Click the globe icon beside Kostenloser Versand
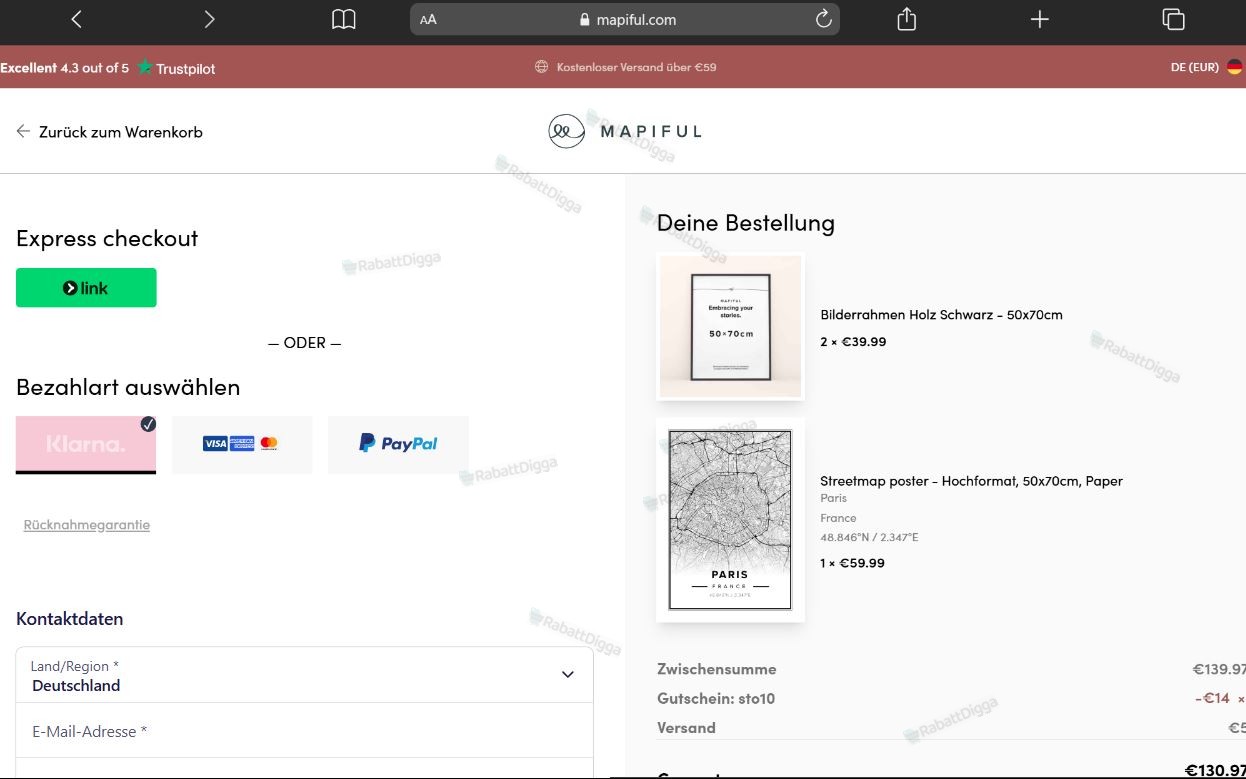1246x779 pixels. [x=541, y=67]
